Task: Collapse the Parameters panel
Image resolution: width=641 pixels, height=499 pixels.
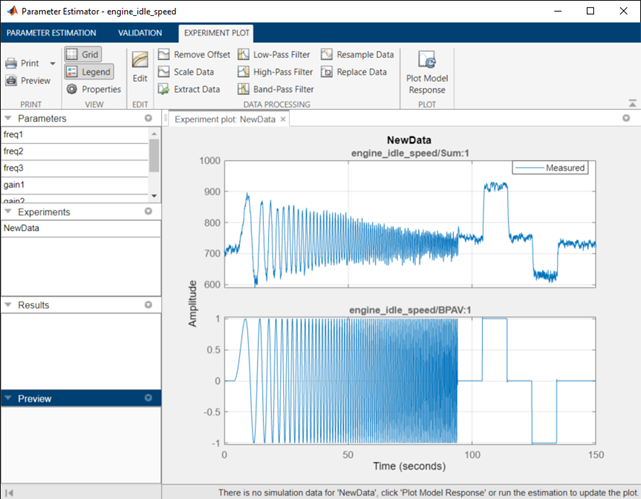Action: coord(8,118)
